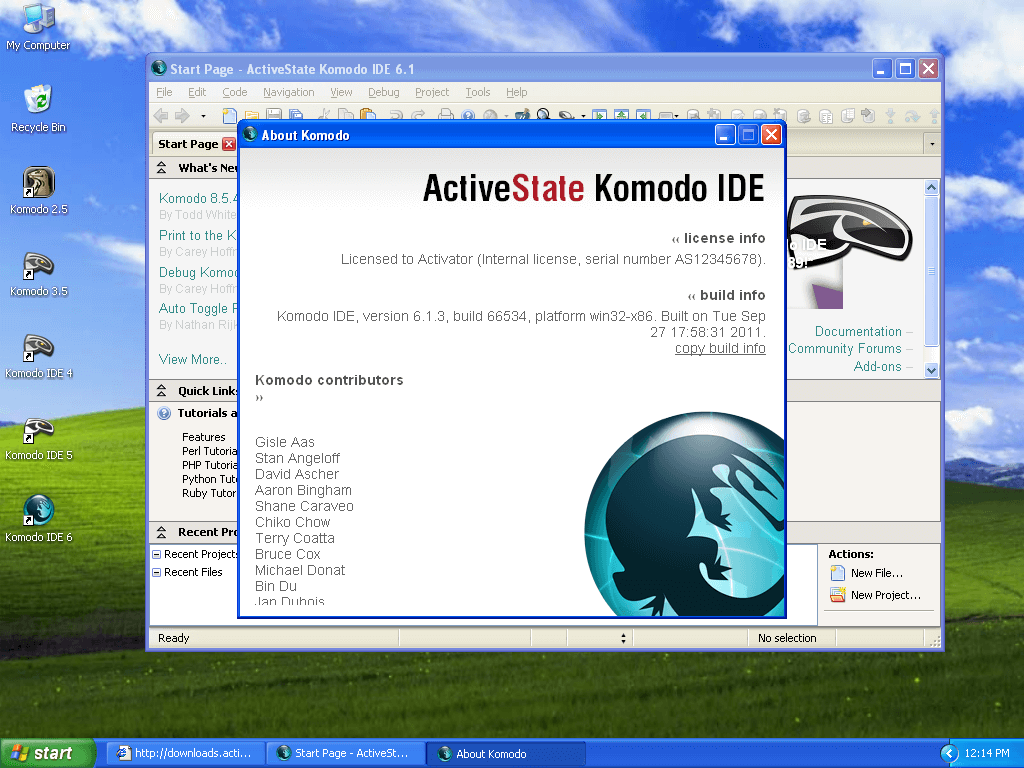The image size is (1024, 768).
Task: Open the Komodo 8.5.4 news link
Action: click(198, 198)
